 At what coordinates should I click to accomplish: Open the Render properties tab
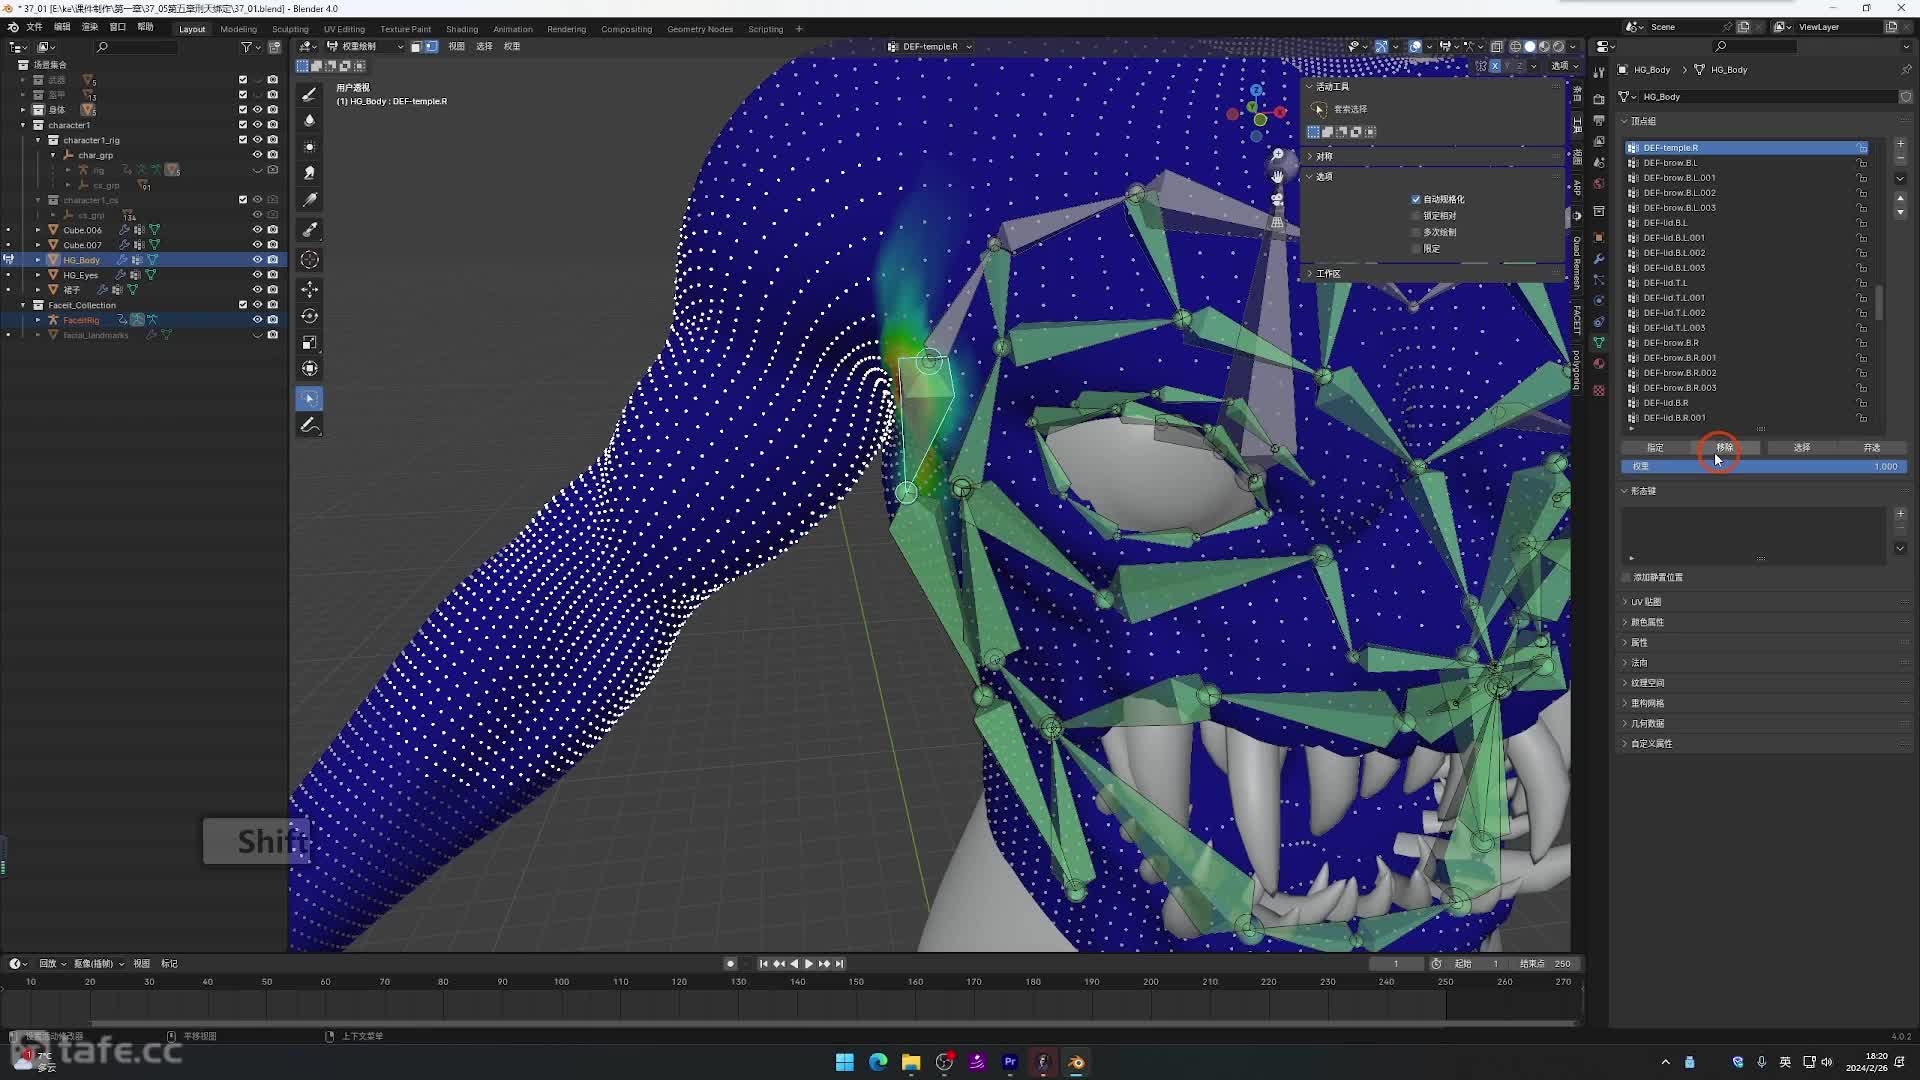coord(1599,99)
